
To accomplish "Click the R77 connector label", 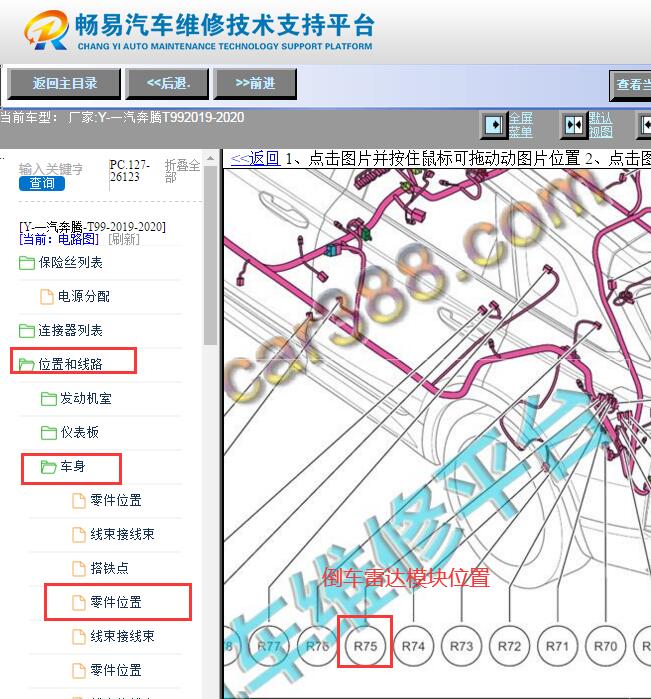I will click(x=269, y=646).
